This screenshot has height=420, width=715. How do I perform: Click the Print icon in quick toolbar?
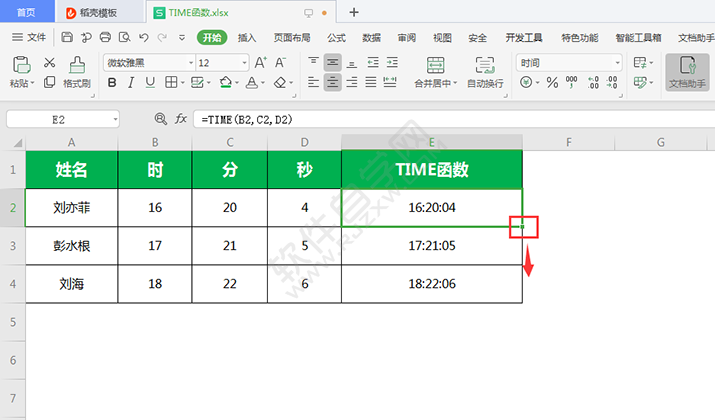coord(105,37)
